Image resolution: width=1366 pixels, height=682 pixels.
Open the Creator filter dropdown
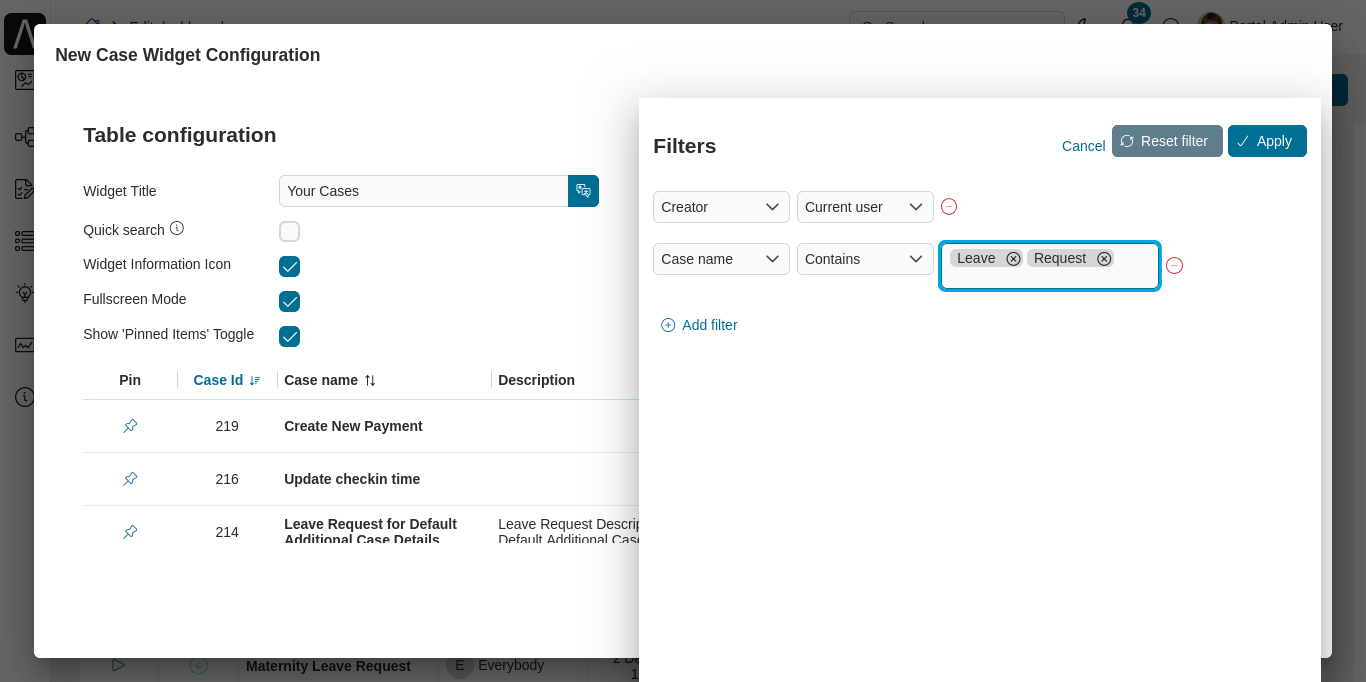[720, 207]
